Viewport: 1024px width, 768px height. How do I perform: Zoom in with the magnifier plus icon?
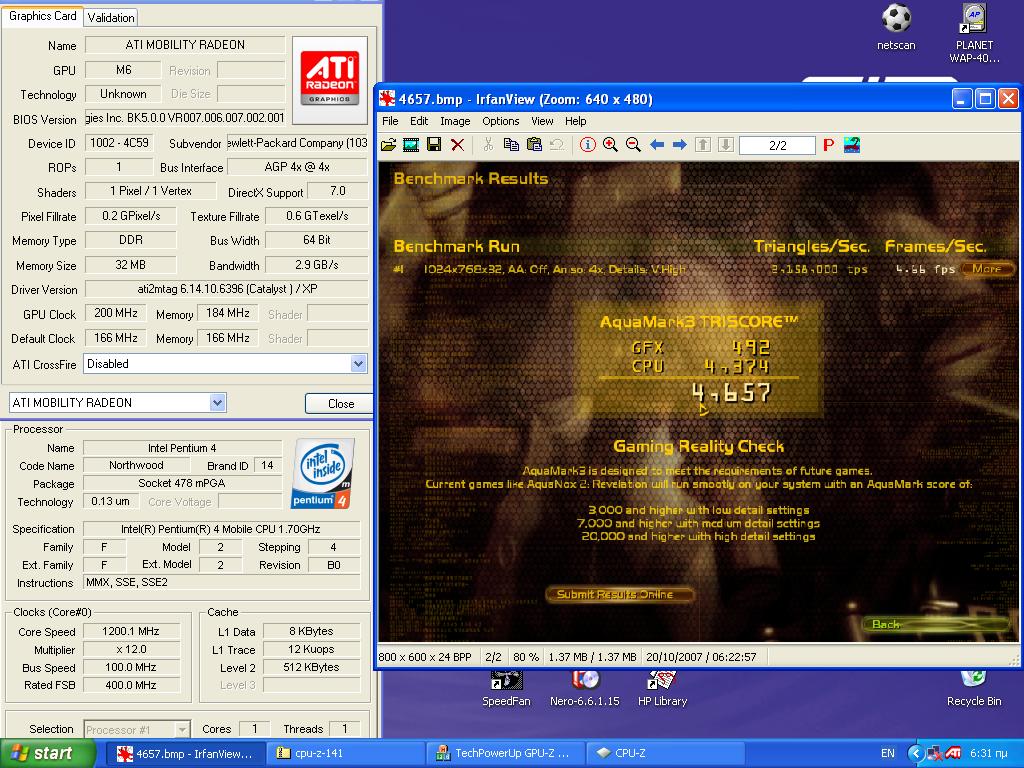(611, 145)
